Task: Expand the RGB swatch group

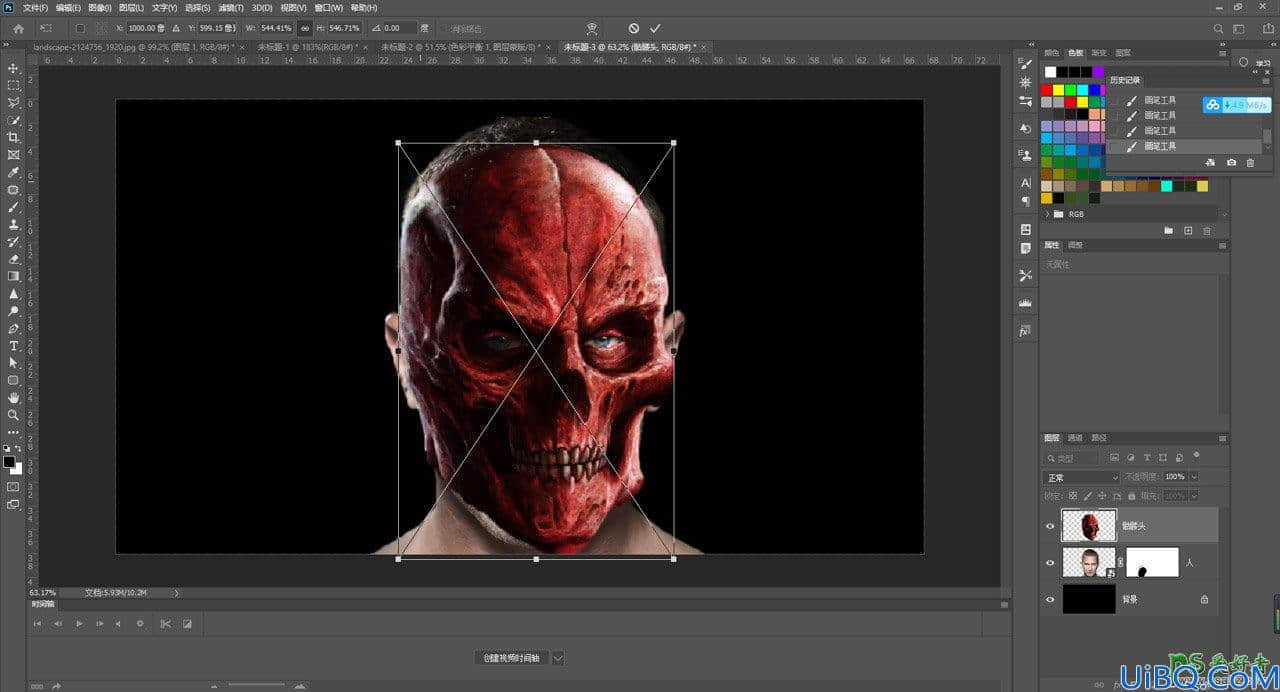Action: 1048,214
